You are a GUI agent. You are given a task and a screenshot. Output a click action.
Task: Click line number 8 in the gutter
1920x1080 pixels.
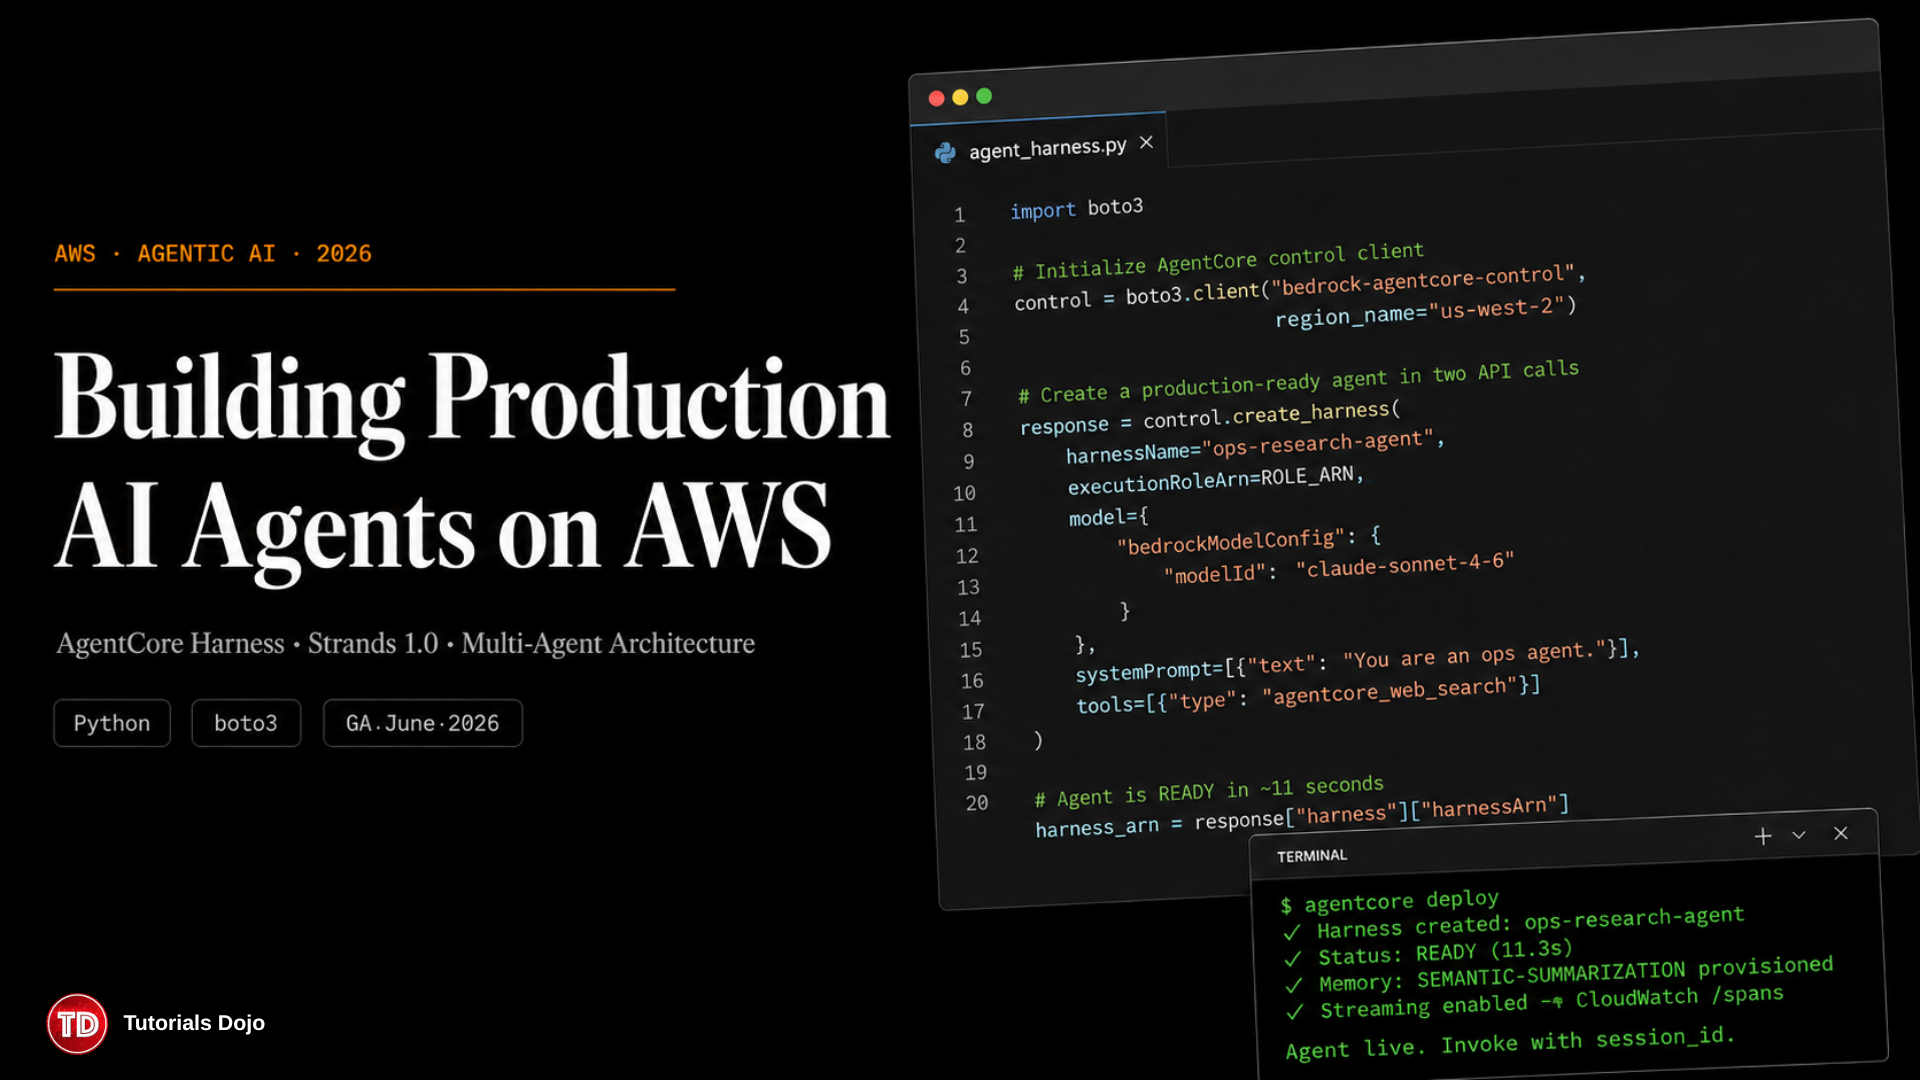(x=967, y=430)
